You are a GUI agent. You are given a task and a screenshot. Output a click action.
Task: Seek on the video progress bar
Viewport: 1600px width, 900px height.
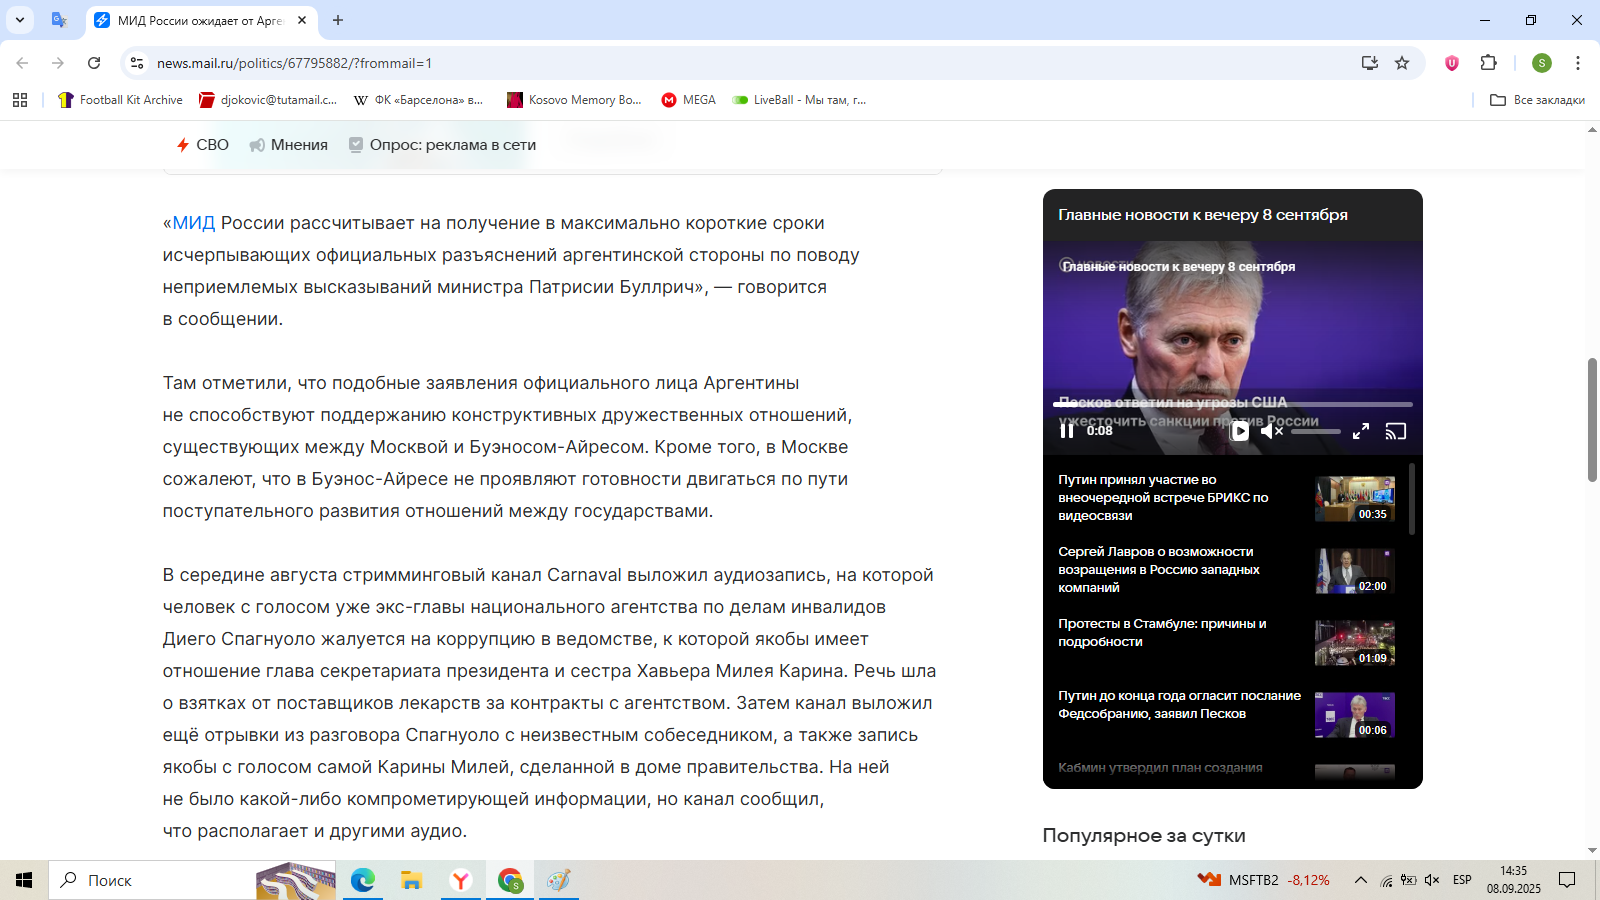pos(1233,405)
